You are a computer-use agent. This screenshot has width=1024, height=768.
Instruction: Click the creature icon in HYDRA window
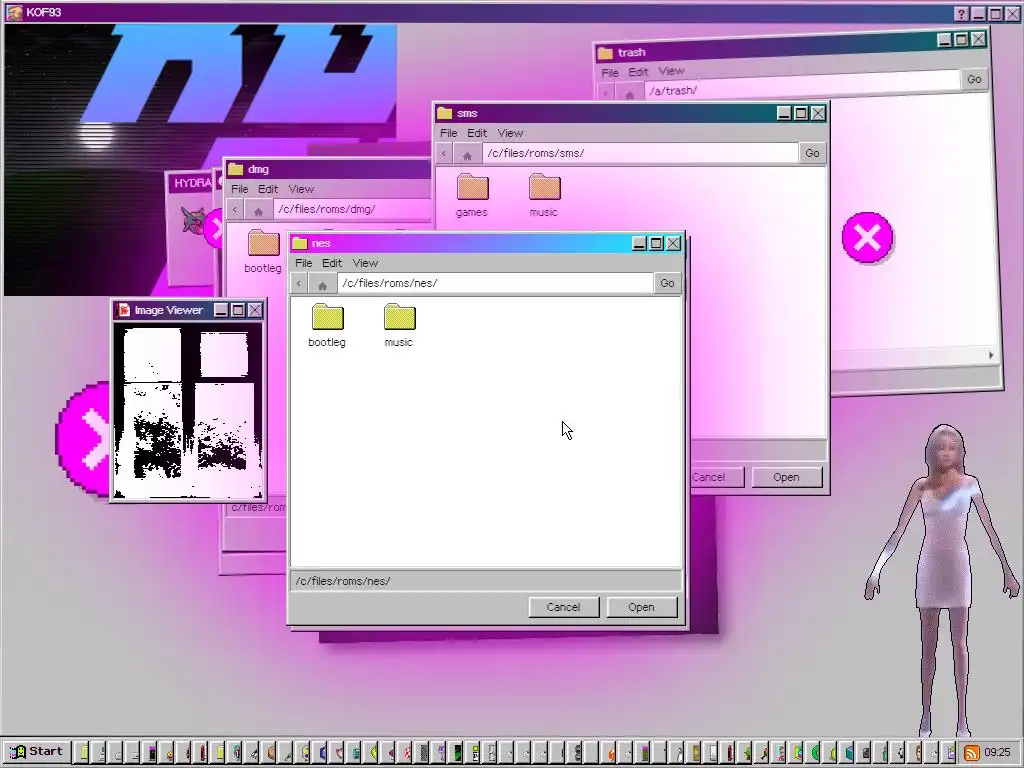click(193, 220)
